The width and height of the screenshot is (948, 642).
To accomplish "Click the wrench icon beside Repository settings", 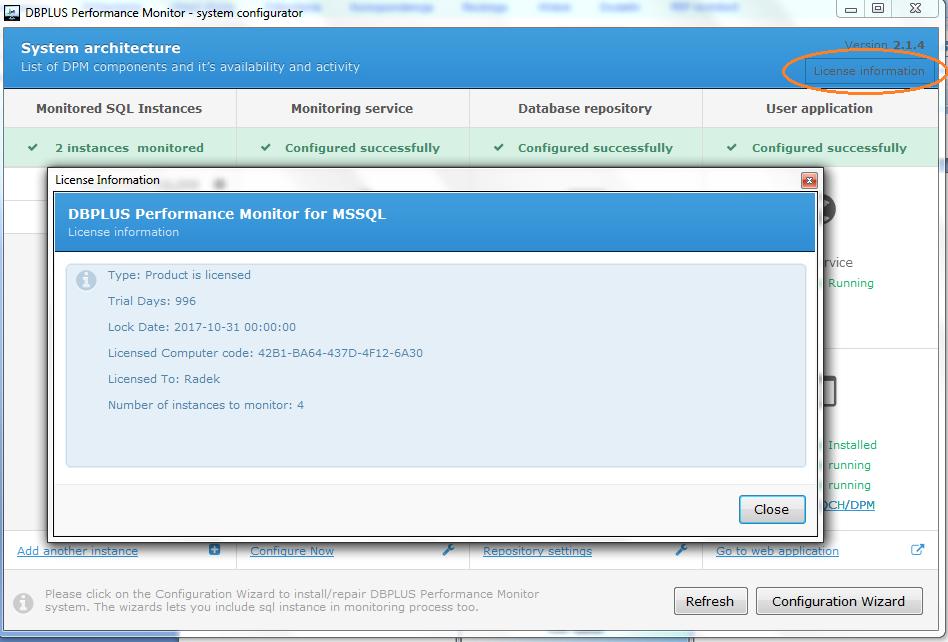I will 681,550.
